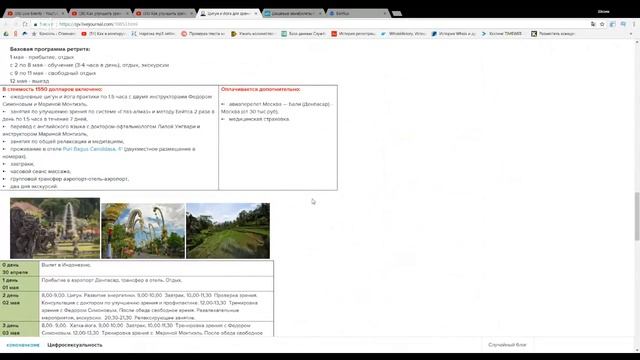This screenshot has height=360, width=640.
Task: Click the profile name in title bar
Action: pos(604,11)
